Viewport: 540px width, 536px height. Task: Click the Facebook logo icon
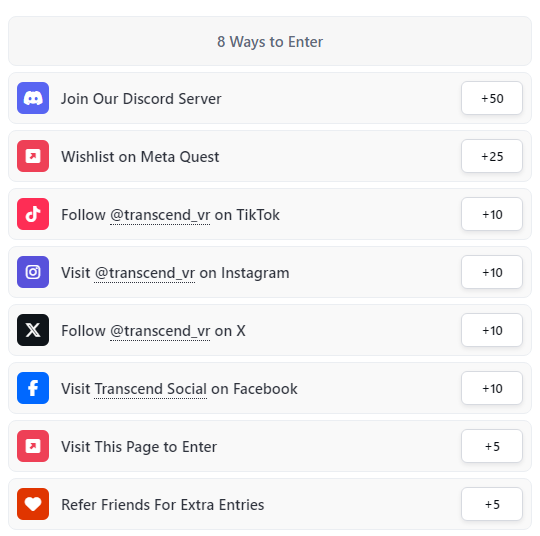33,388
